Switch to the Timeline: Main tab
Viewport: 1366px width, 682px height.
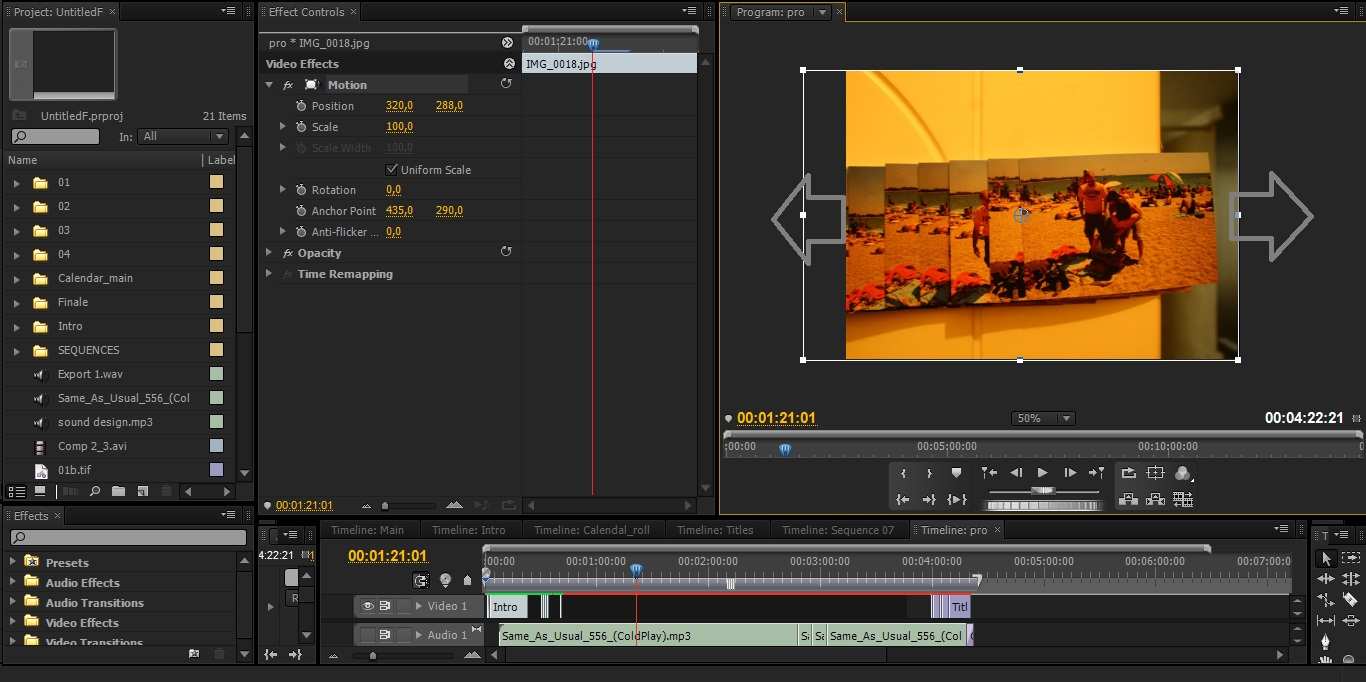pyautogui.click(x=367, y=530)
